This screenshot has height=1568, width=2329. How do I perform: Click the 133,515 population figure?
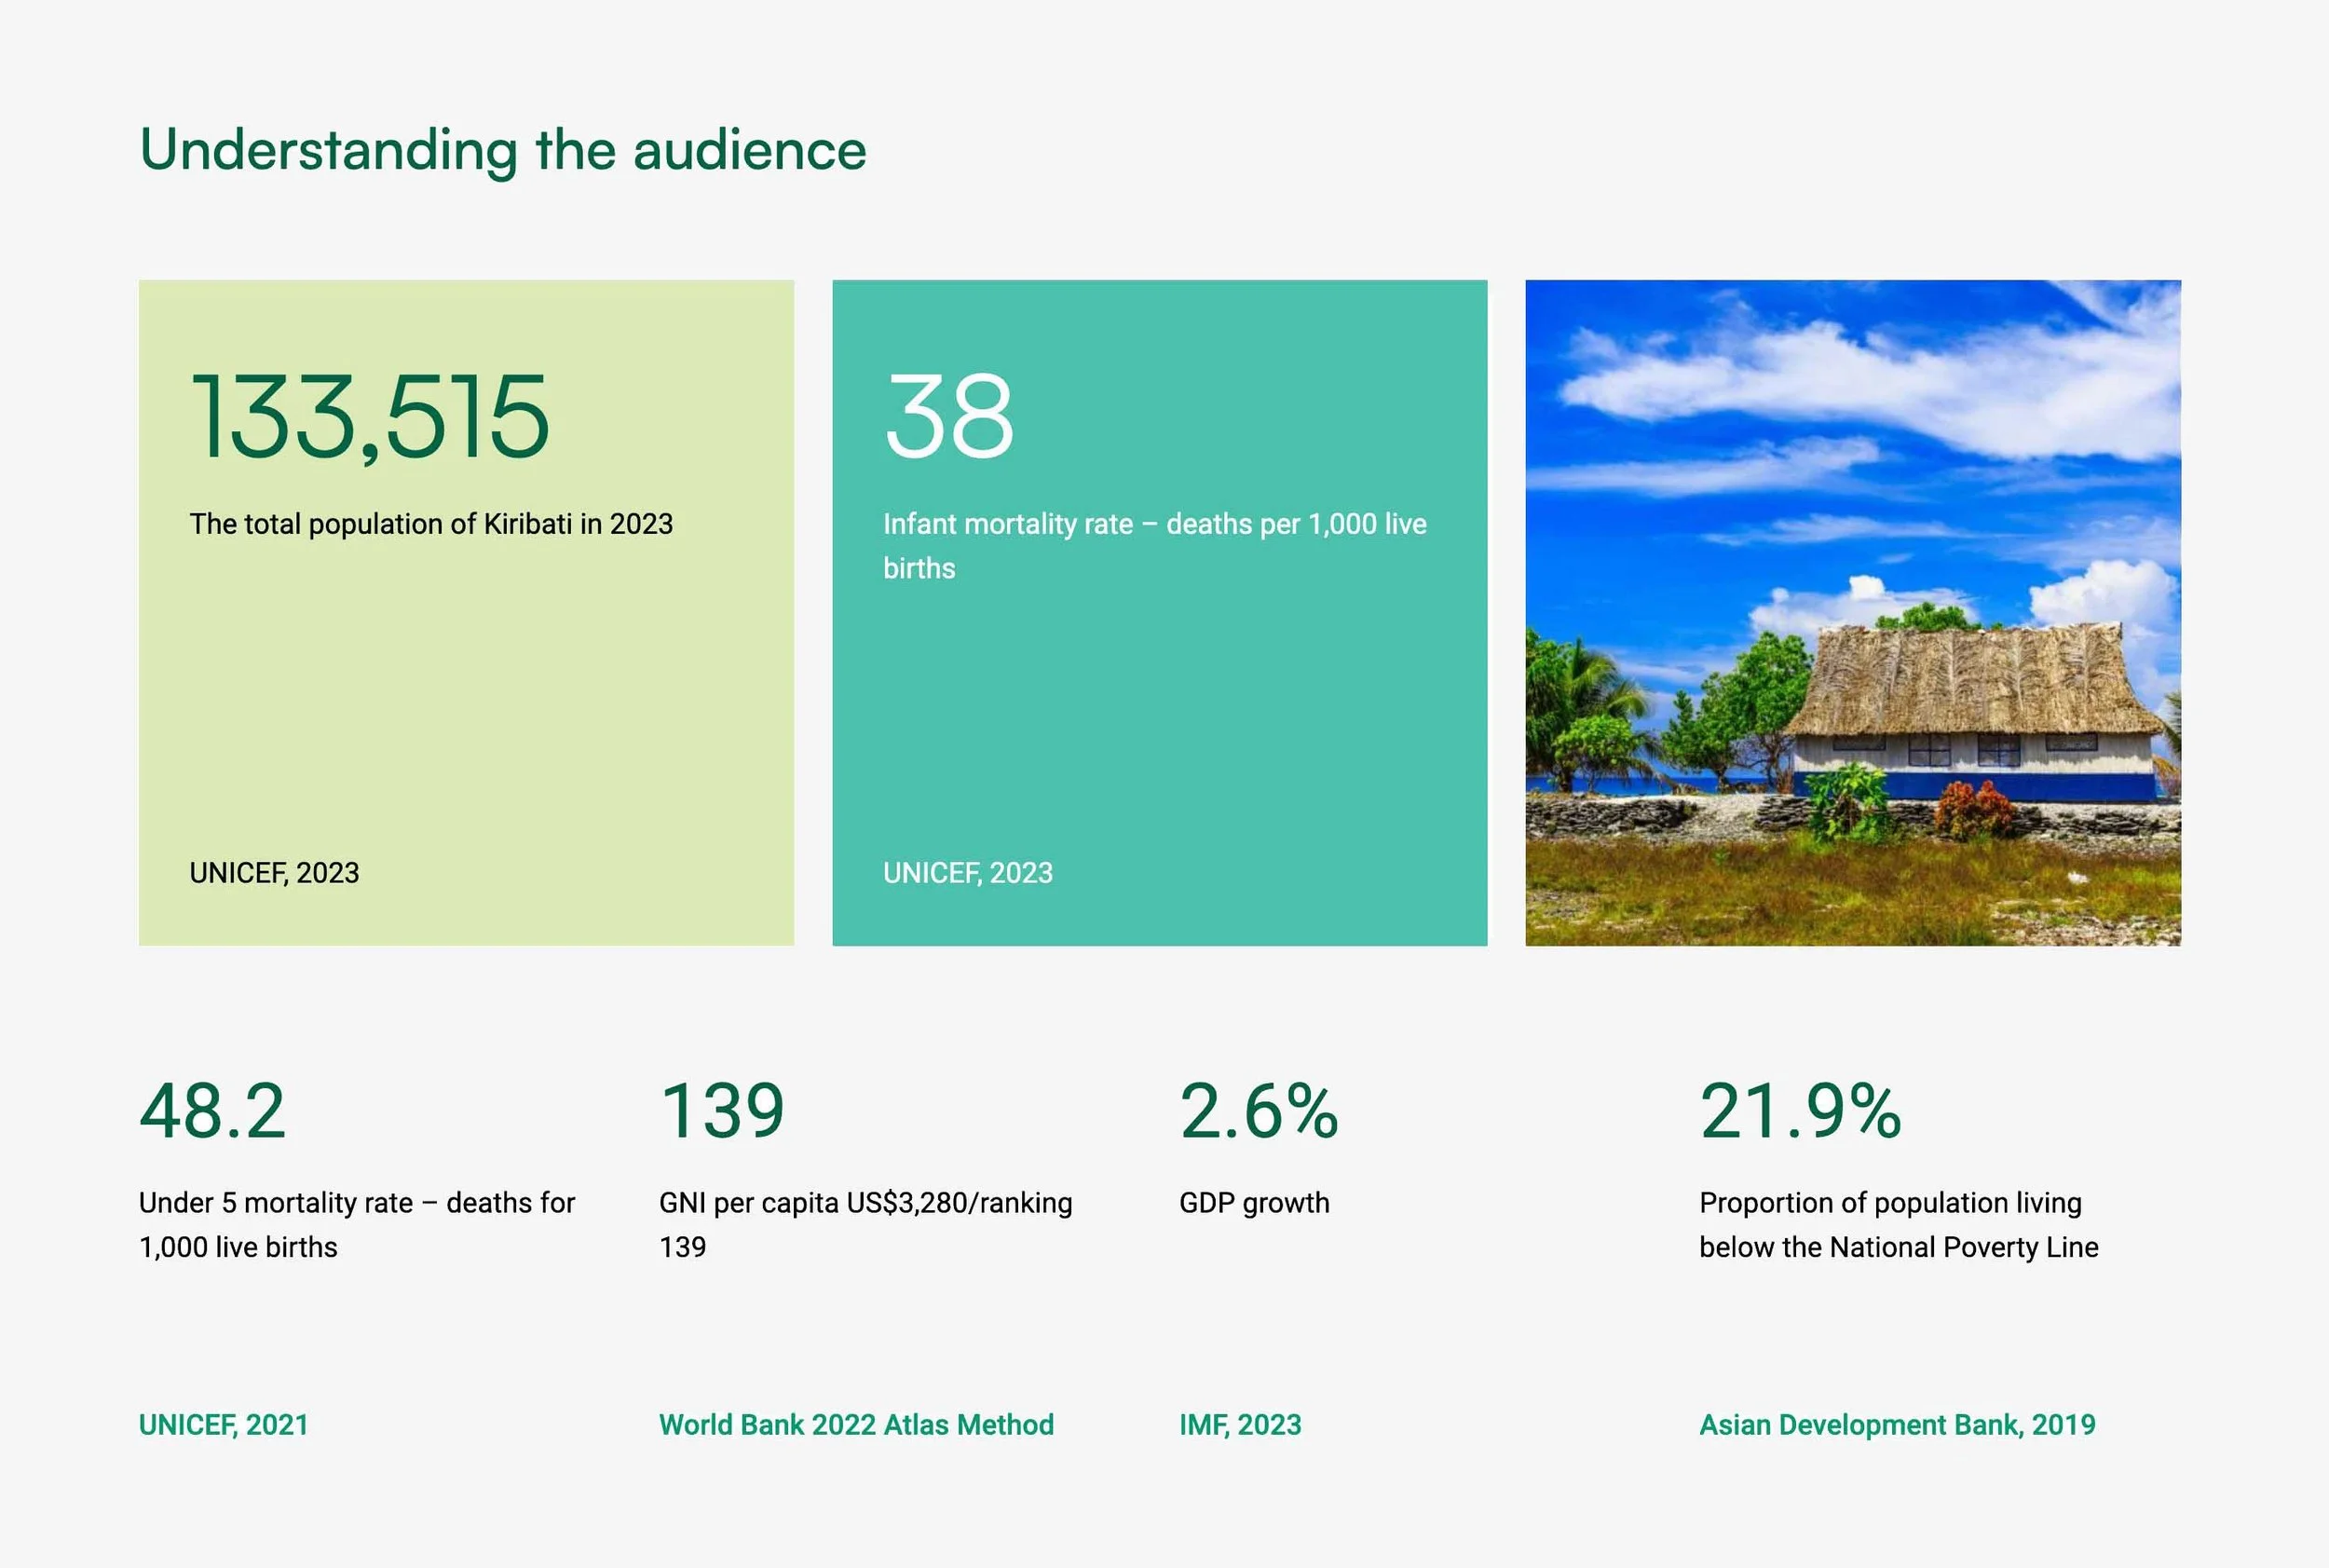[x=369, y=416]
